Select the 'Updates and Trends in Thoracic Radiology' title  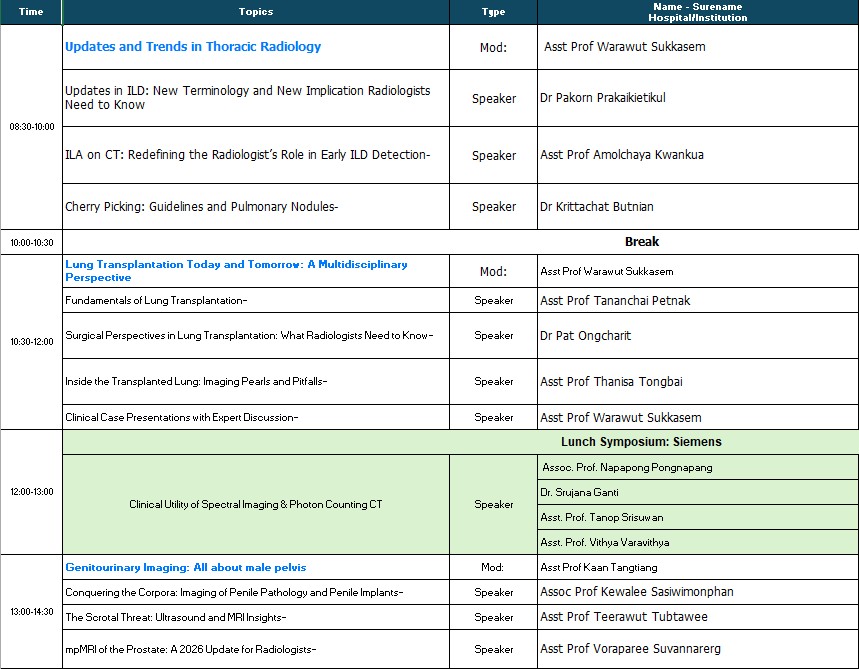pos(193,47)
